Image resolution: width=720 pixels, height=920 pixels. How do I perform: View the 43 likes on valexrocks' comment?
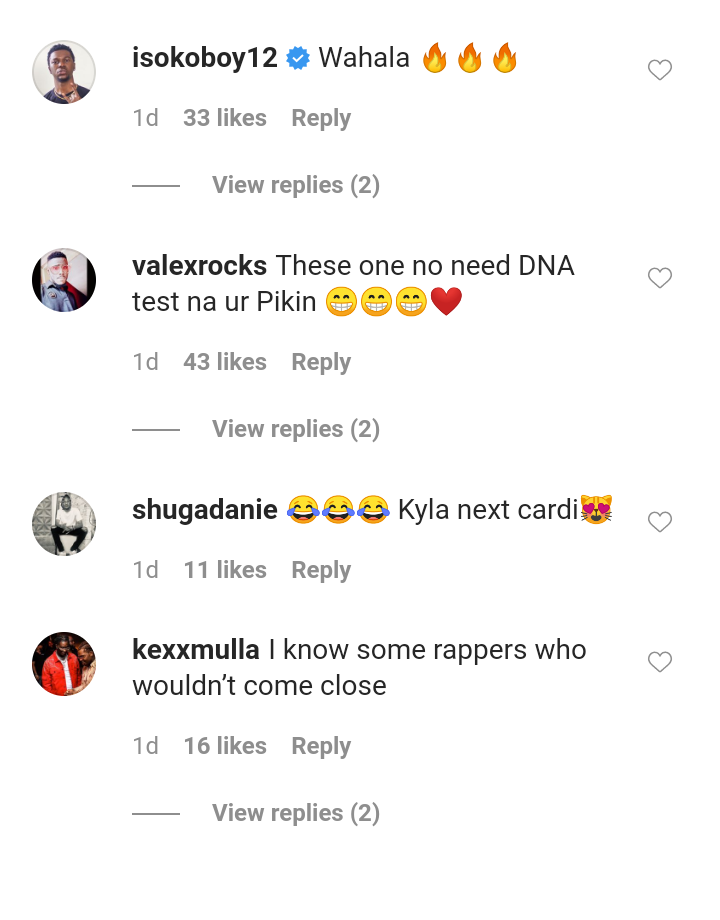coord(224,362)
